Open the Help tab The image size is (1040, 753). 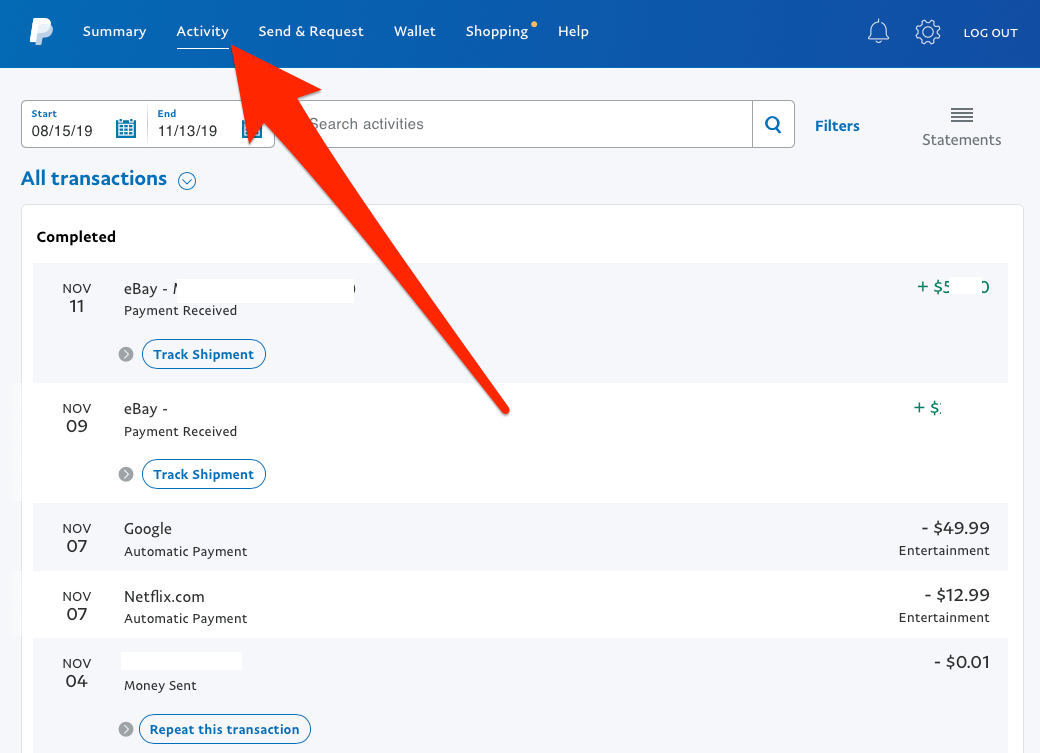click(x=573, y=31)
